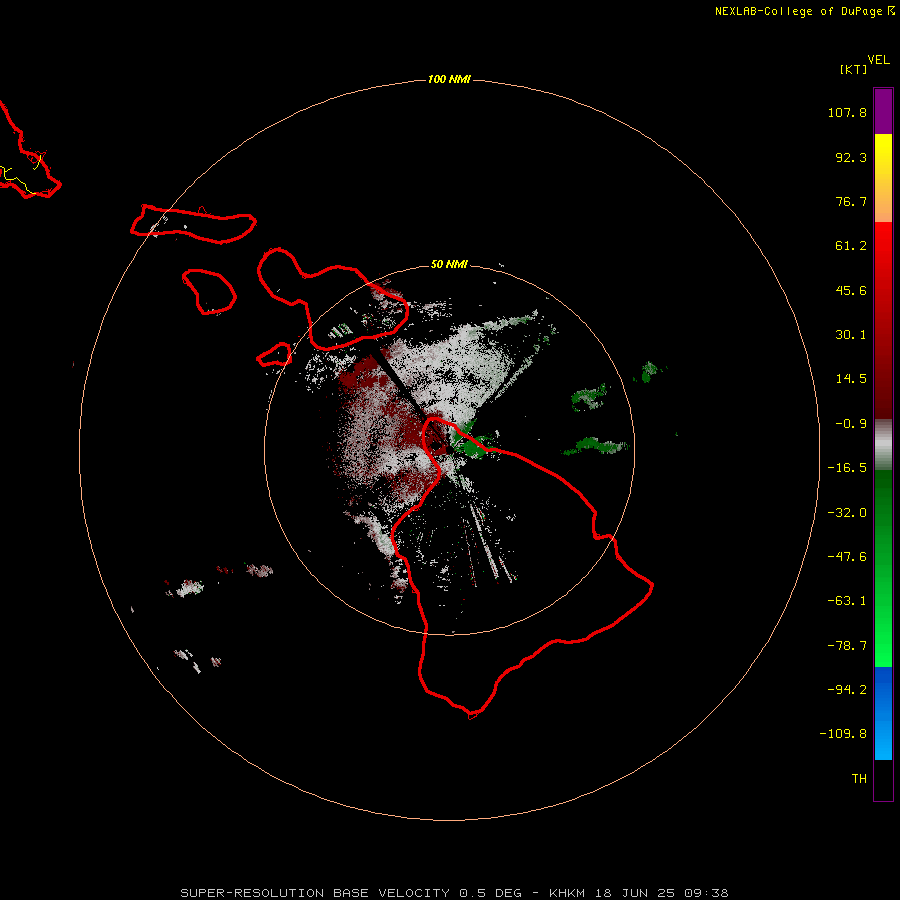Click the -47.6 legend value
The image size is (900, 900).
pyautogui.click(x=847, y=557)
